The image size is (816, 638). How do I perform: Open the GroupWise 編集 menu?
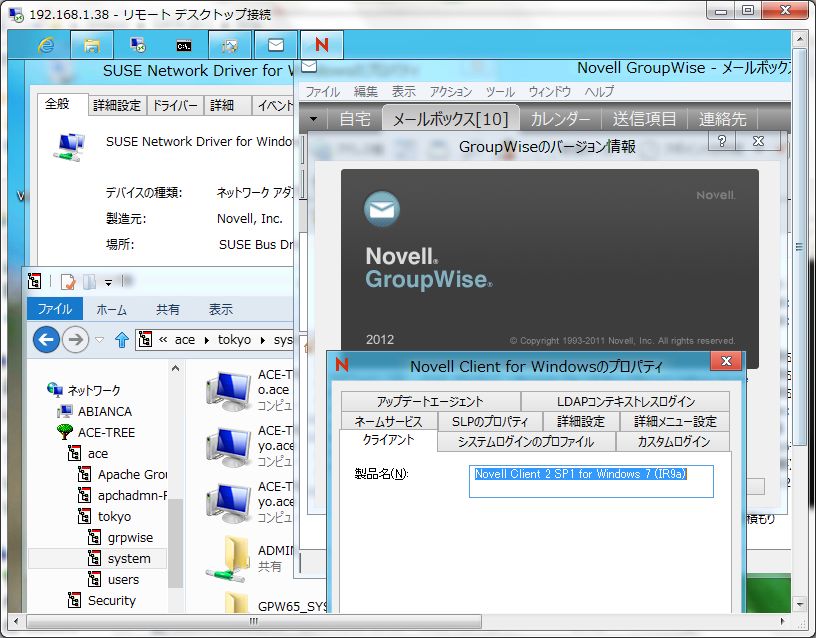coord(365,92)
